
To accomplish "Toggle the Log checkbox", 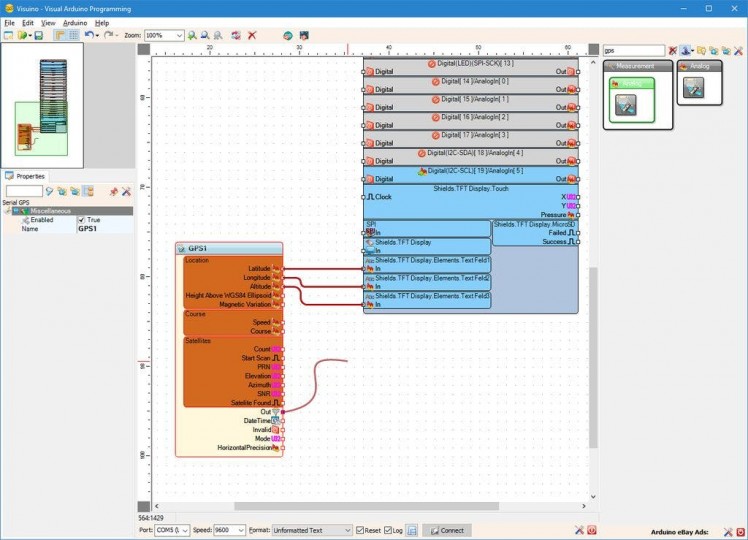I will click(388, 530).
